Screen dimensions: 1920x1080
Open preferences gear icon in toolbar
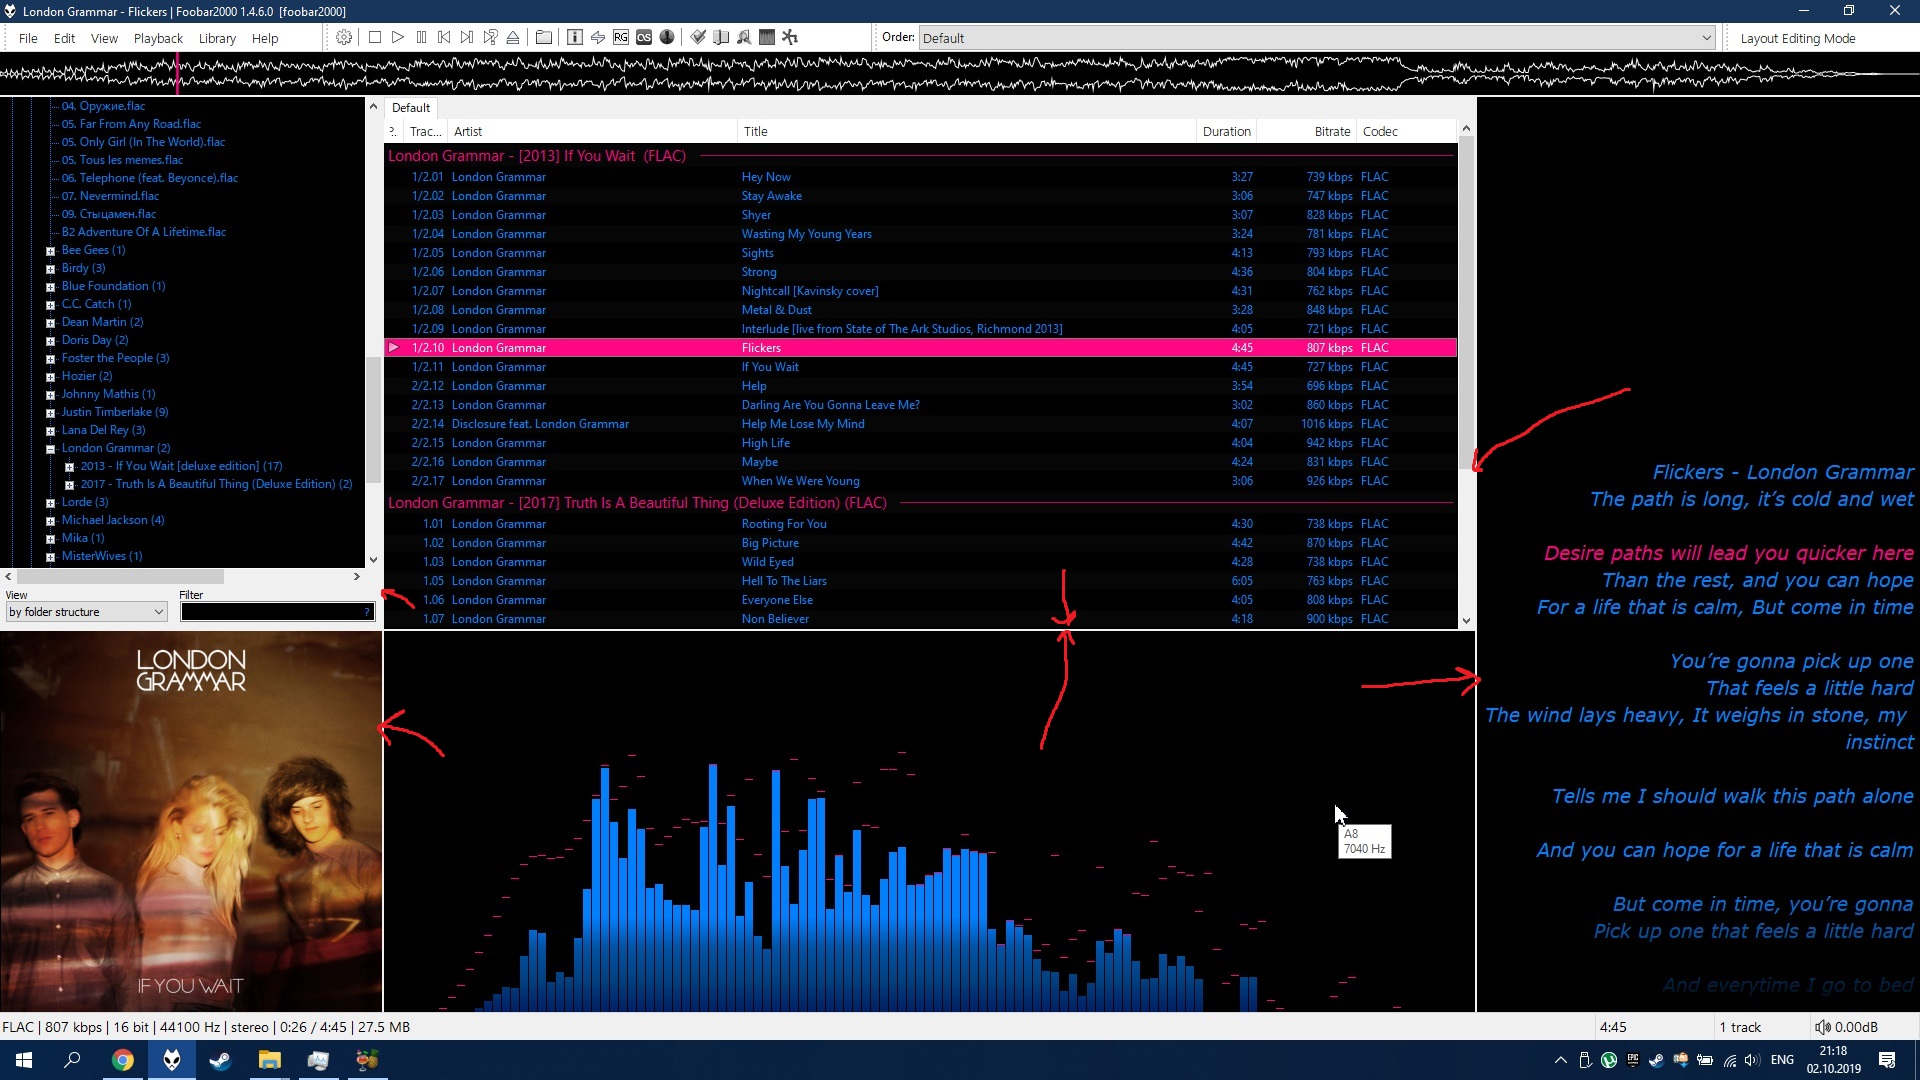click(x=344, y=38)
